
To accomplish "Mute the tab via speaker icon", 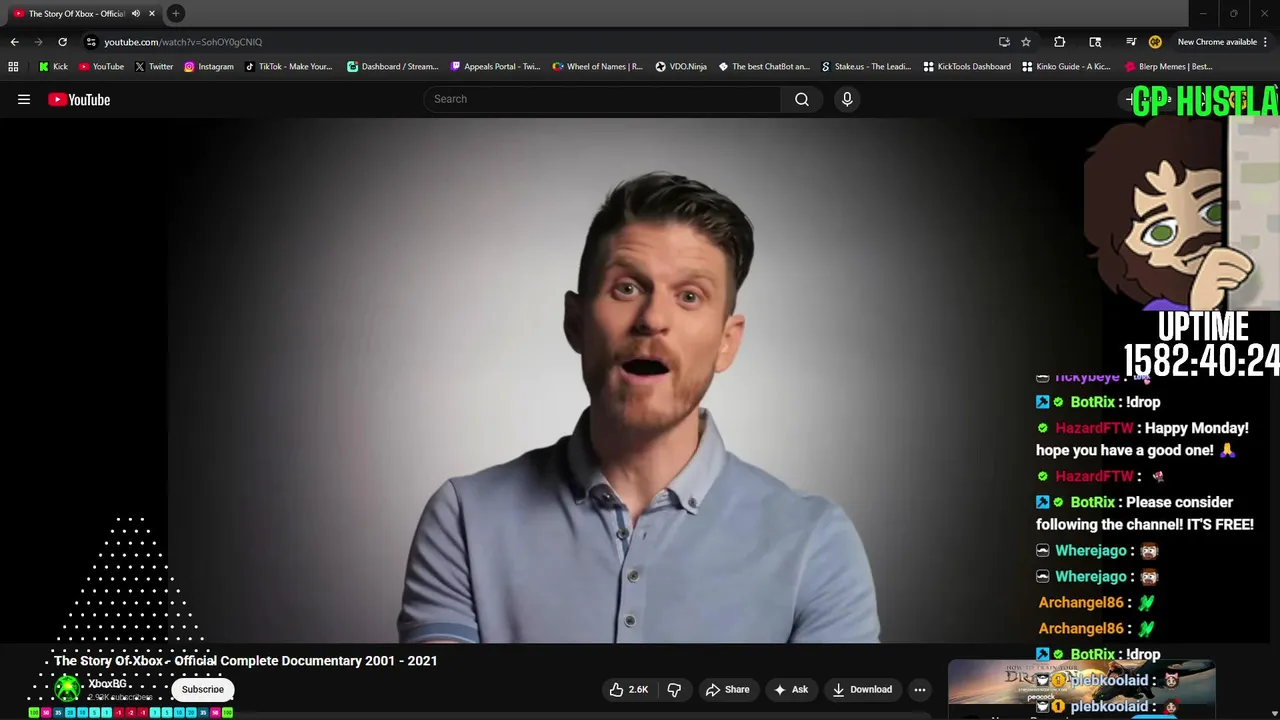I will click(136, 13).
